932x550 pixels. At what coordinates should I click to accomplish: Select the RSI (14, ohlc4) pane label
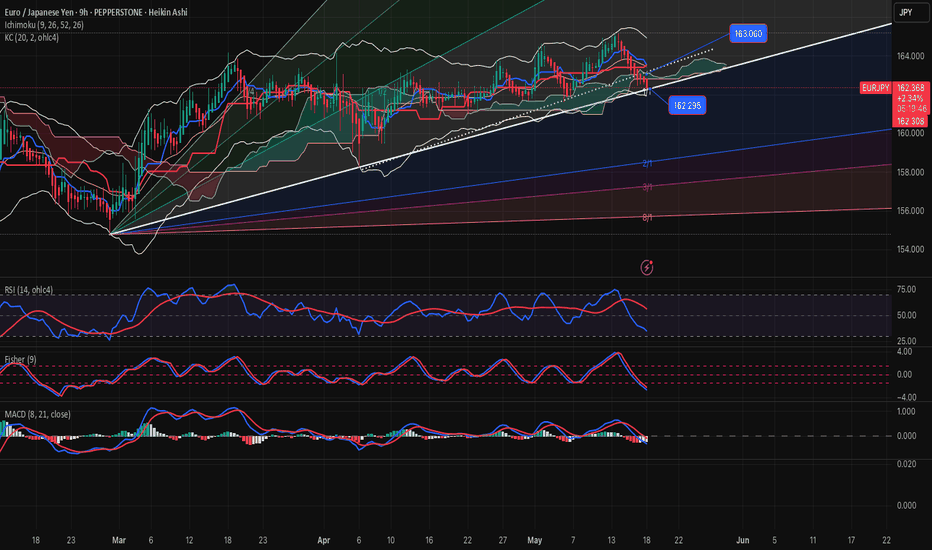29,290
